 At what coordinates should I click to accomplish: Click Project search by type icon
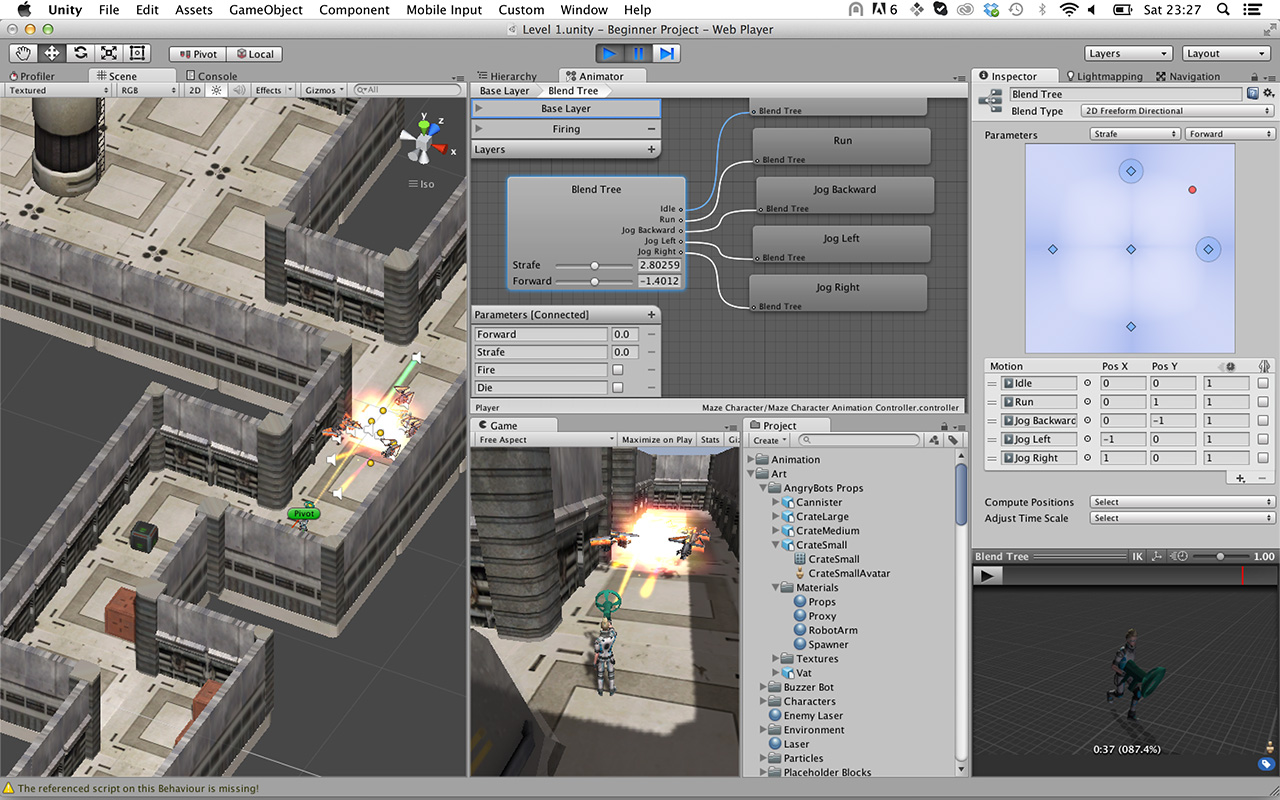pyautogui.click(x=934, y=440)
